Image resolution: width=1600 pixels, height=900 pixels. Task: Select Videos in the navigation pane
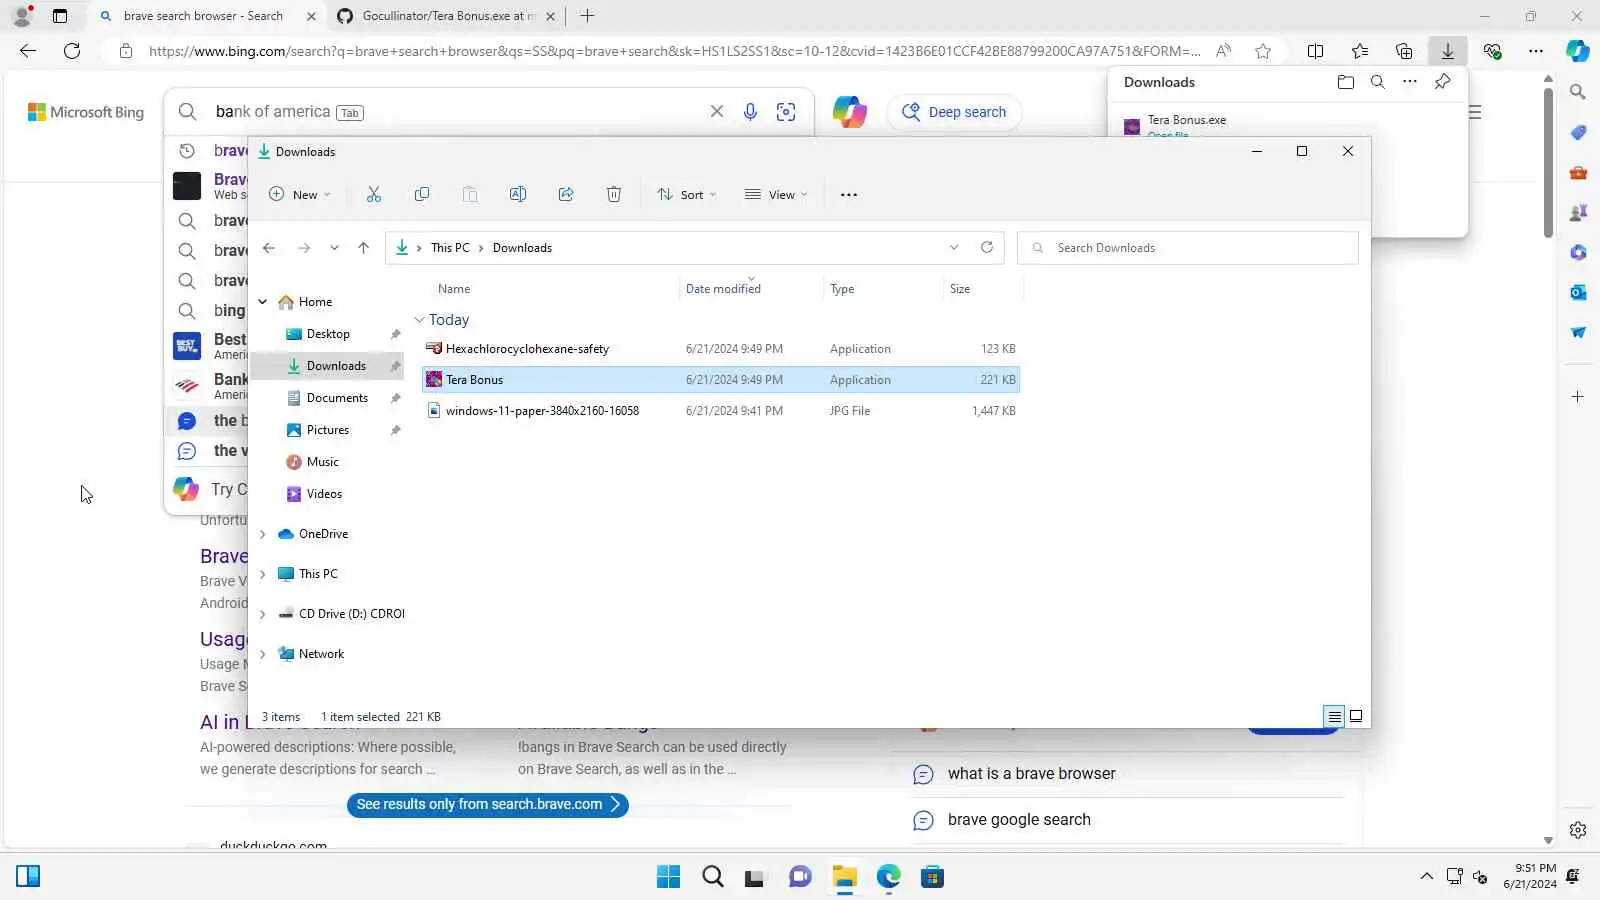tap(324, 494)
